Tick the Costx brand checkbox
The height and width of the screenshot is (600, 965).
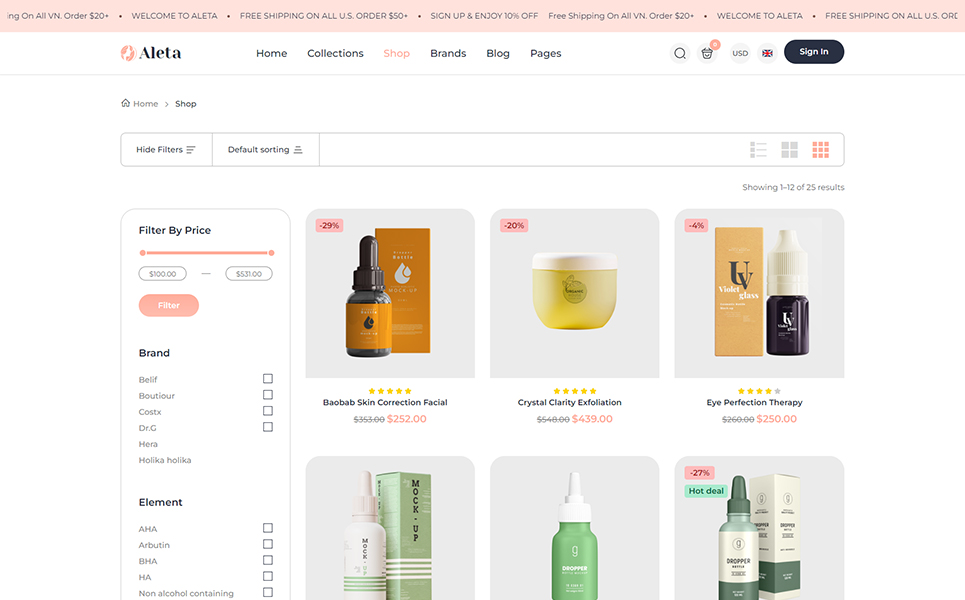[268, 411]
